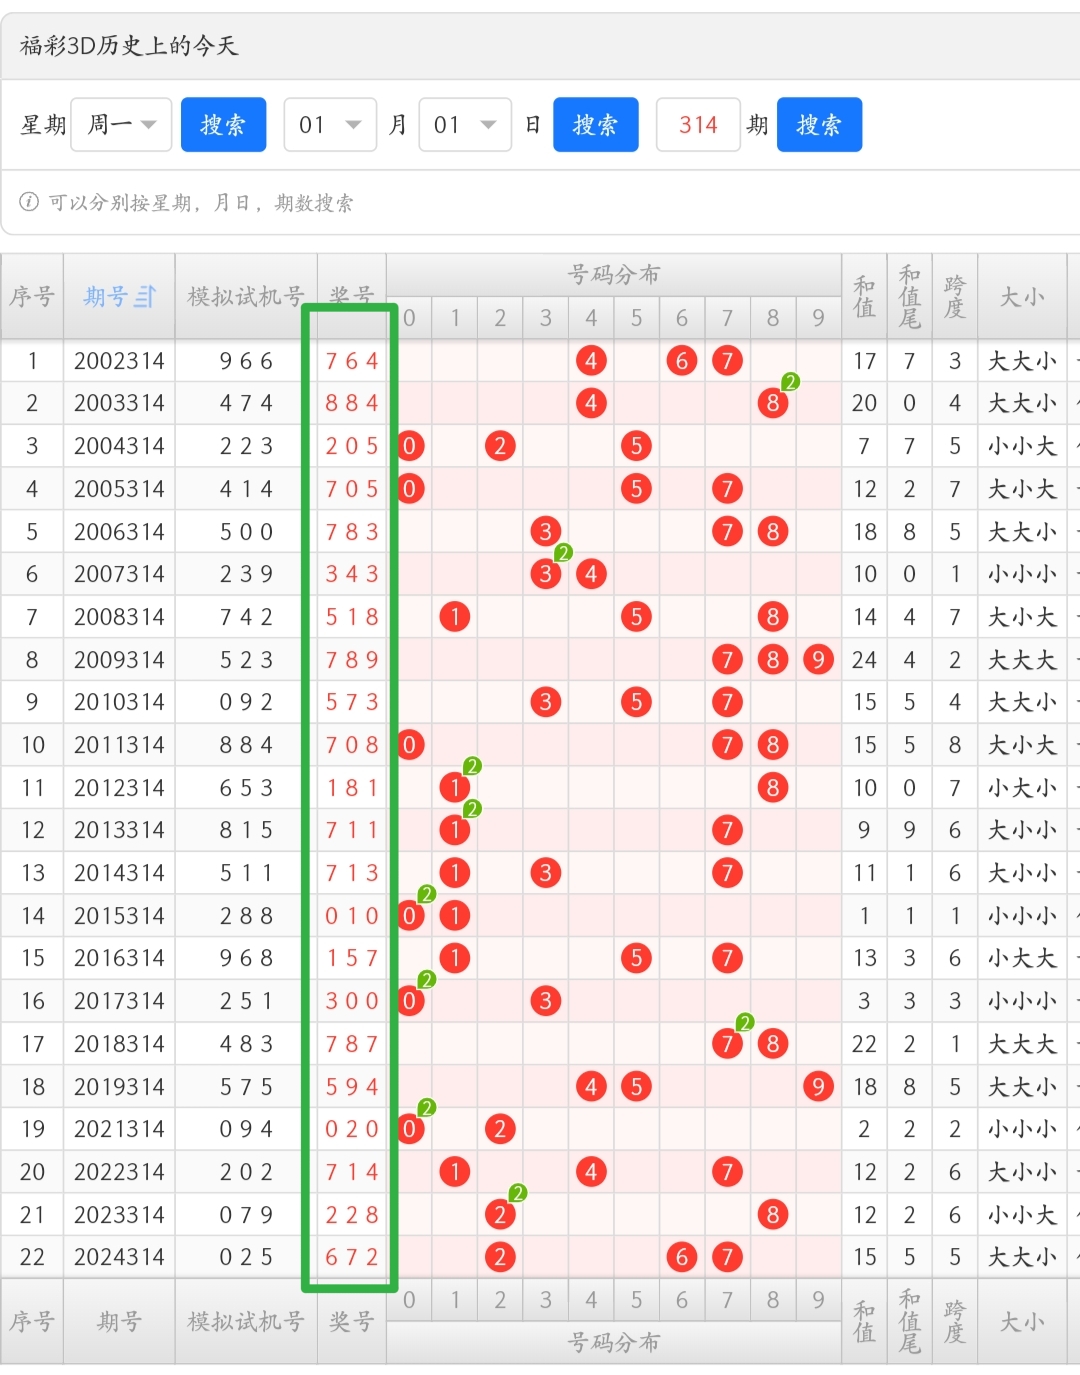The height and width of the screenshot is (1375, 1080).
Task: Click winning number 7 6 4 in row 1
Action: tap(352, 361)
